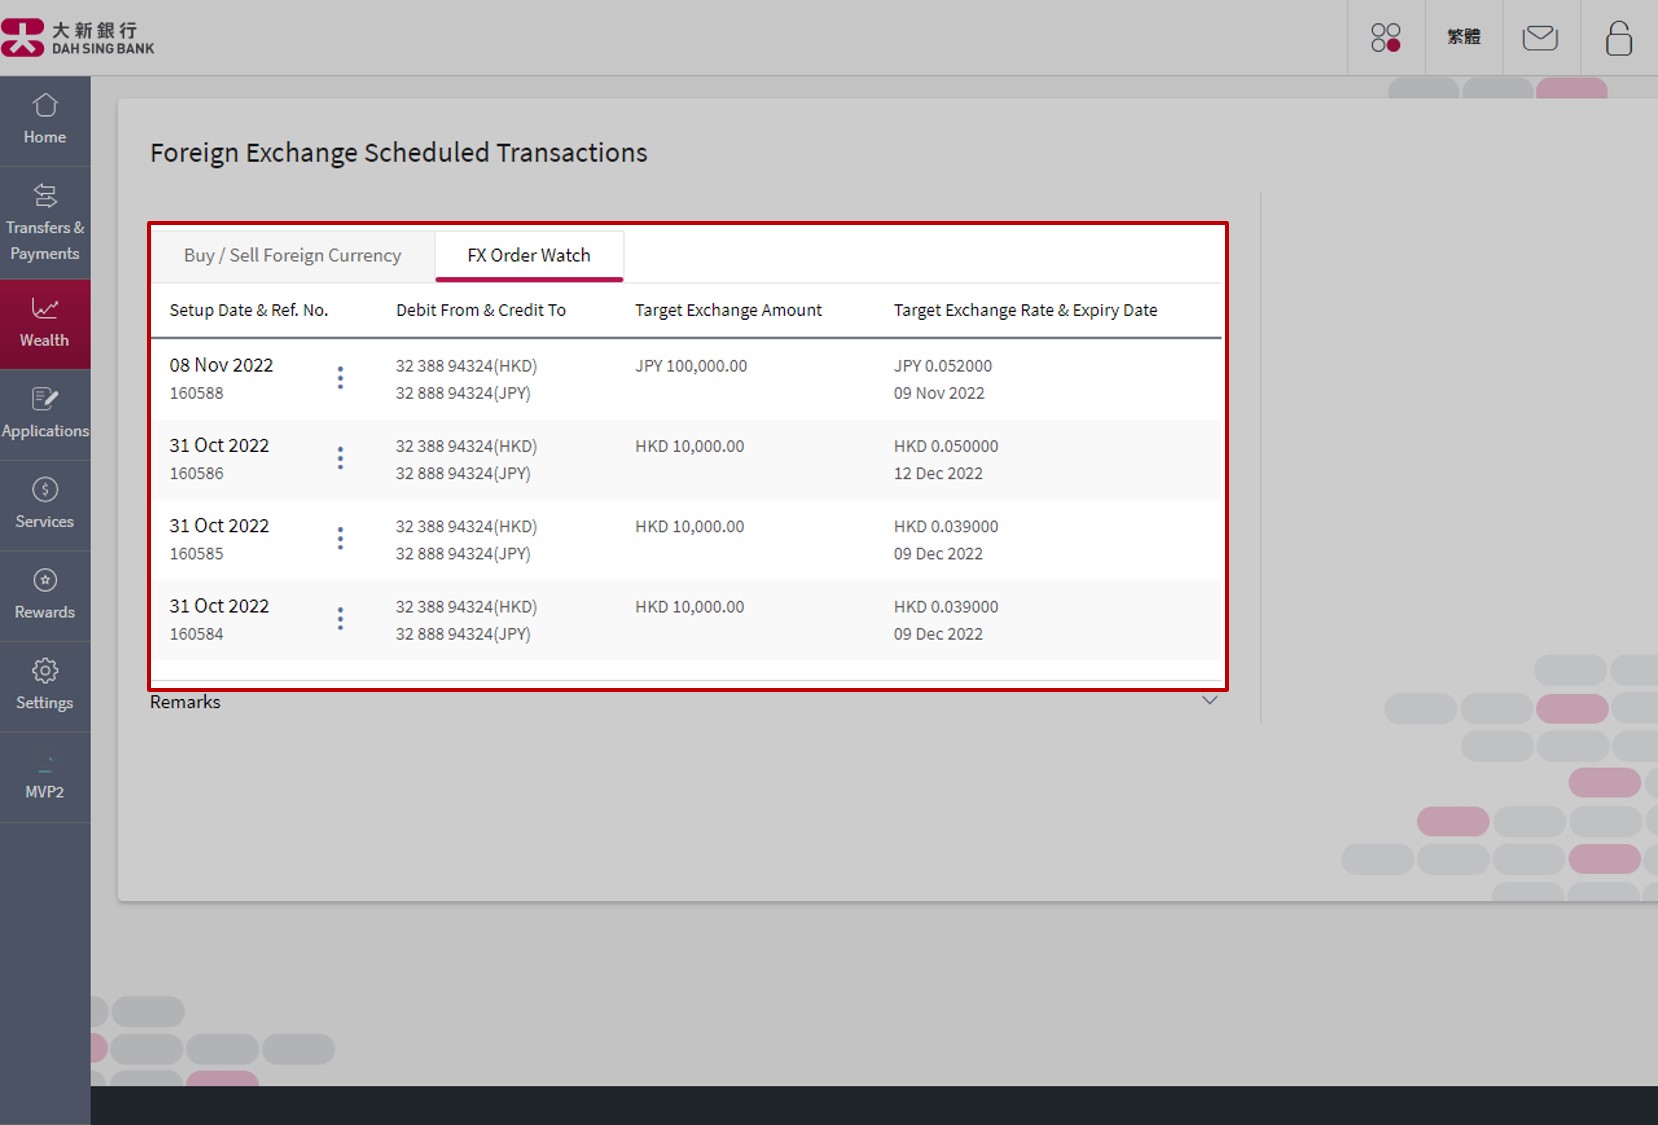Click Debit From & Credit To header
Viewport: 1658px width, 1125px height.
pos(481,310)
